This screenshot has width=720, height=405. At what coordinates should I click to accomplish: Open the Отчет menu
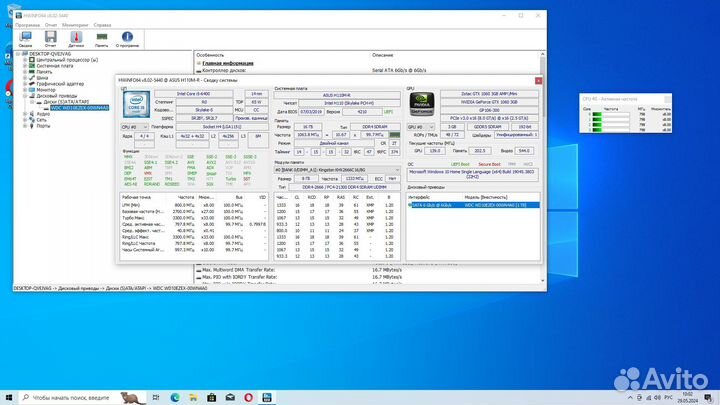pyautogui.click(x=51, y=25)
